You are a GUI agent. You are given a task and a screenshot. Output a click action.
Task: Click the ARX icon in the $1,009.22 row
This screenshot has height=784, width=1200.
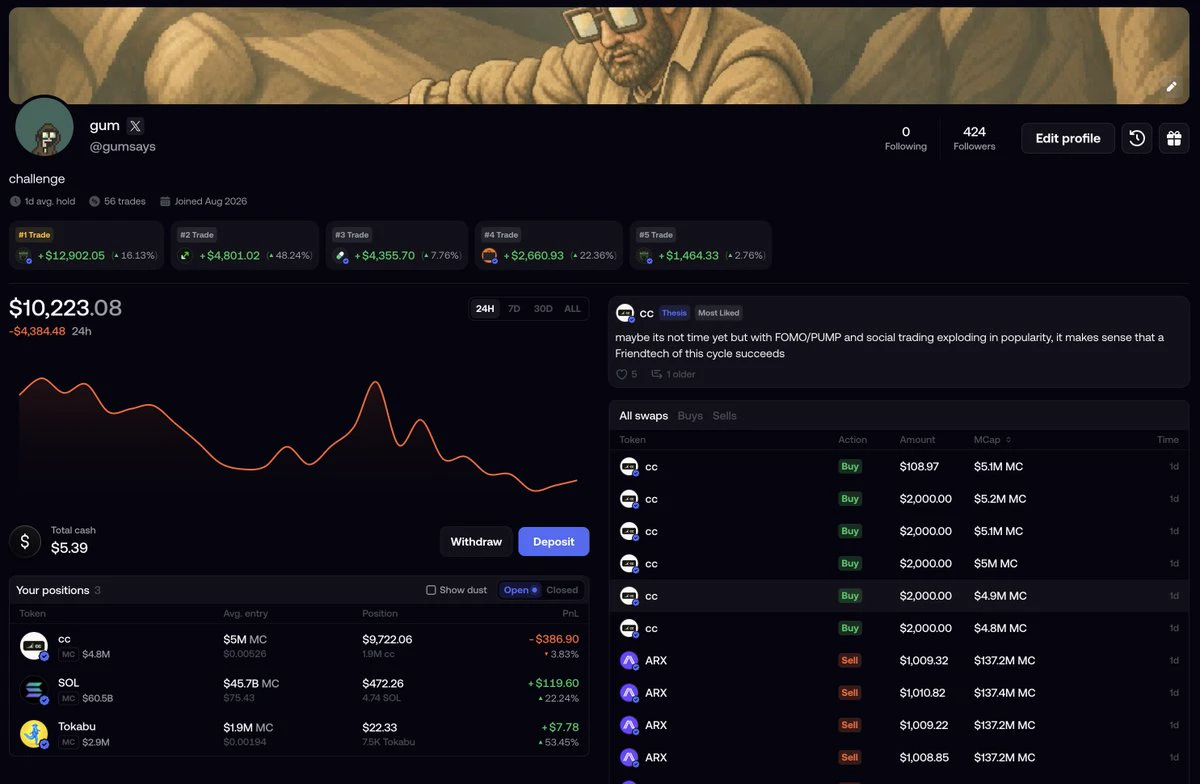tap(629, 725)
